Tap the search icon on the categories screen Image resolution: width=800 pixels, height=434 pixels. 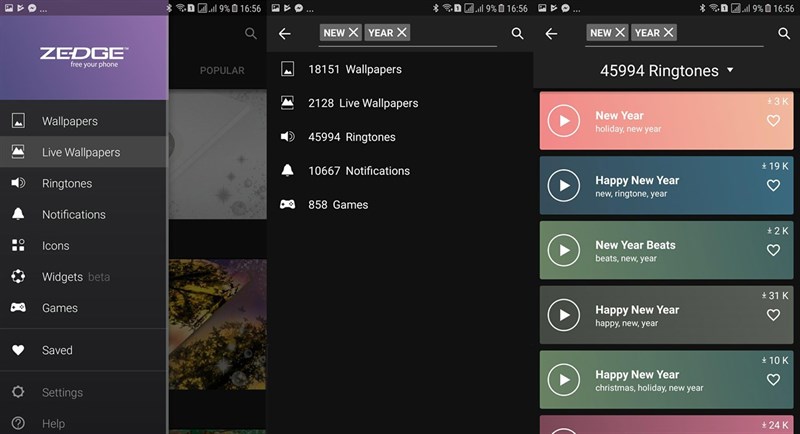[x=517, y=34]
